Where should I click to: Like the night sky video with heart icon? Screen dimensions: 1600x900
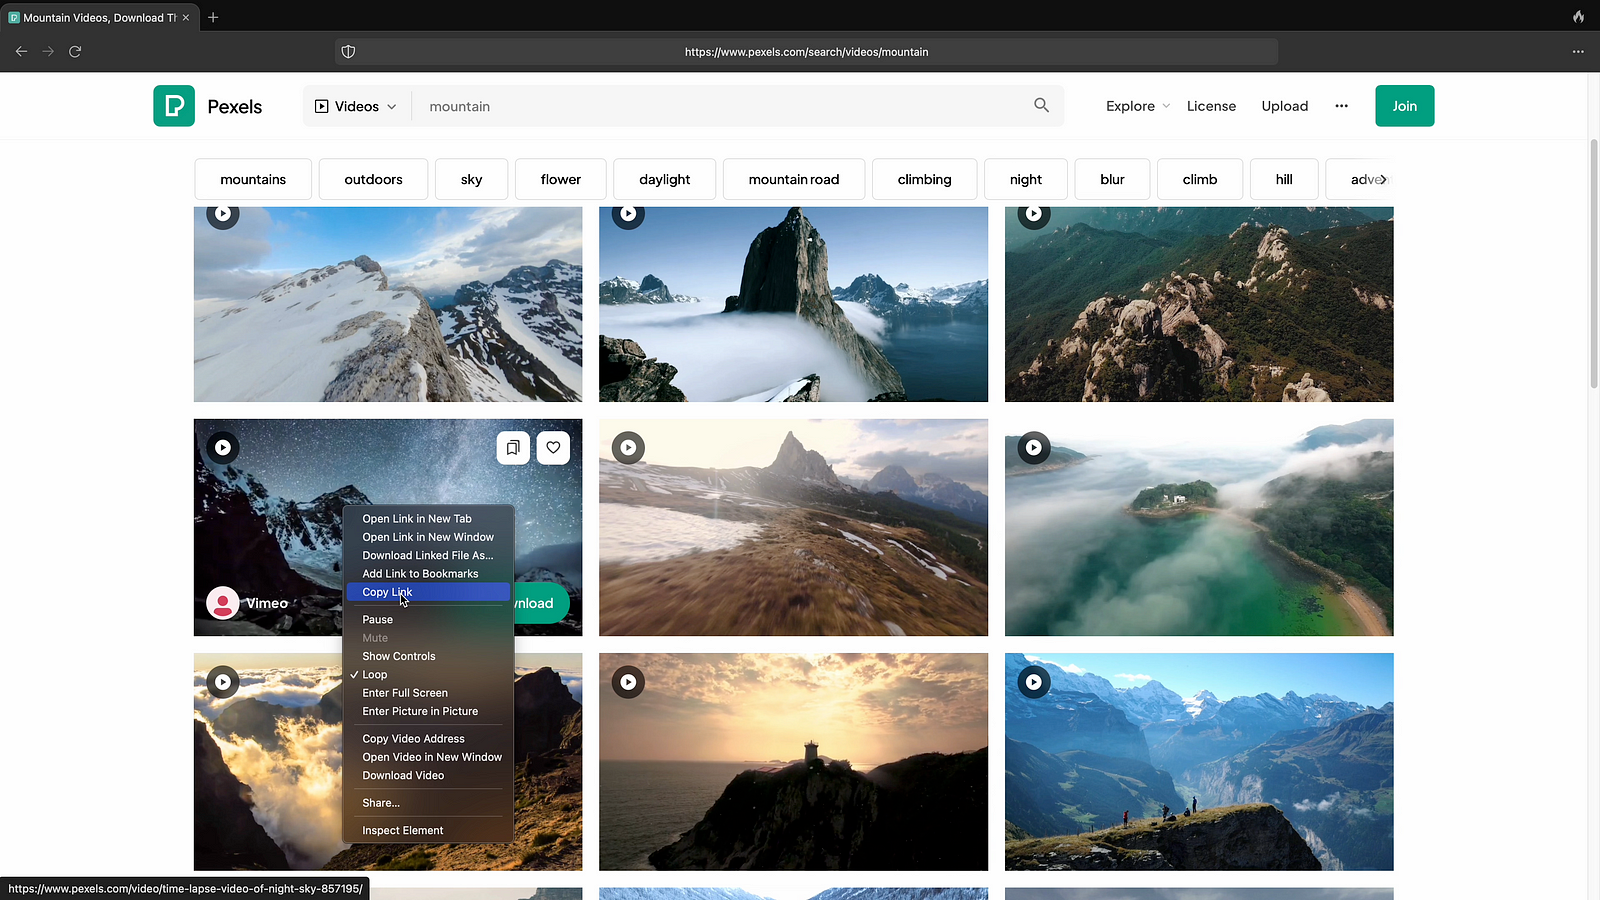[x=553, y=448]
